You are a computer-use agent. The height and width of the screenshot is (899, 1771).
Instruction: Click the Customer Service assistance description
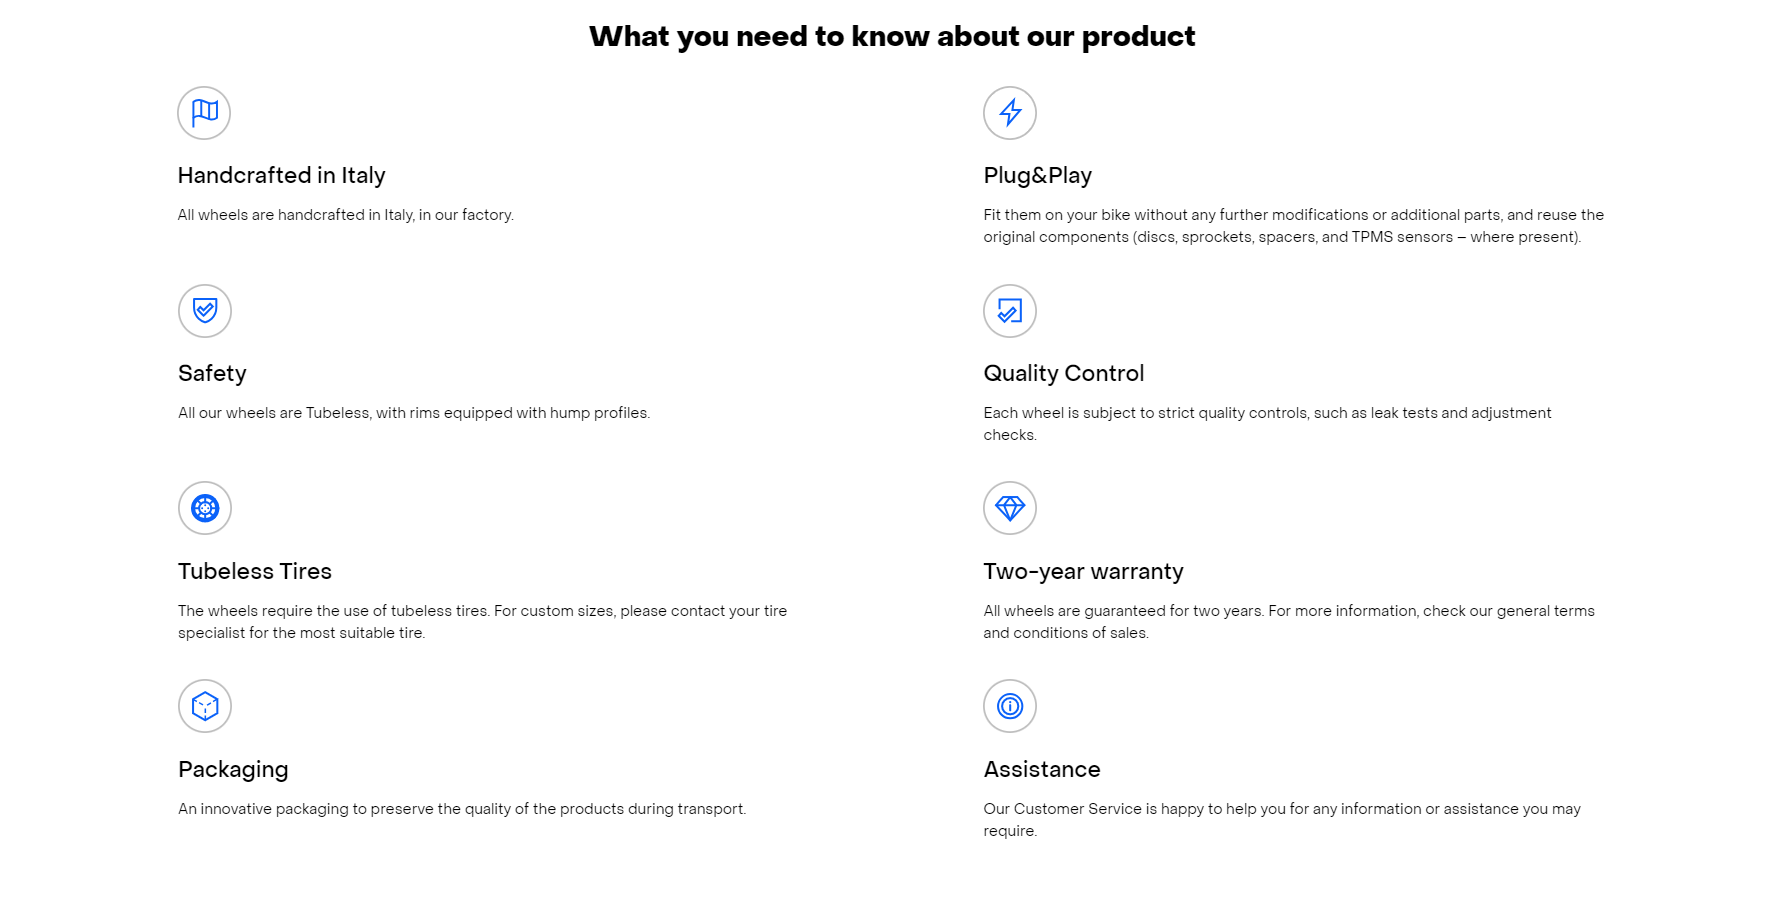click(1282, 820)
